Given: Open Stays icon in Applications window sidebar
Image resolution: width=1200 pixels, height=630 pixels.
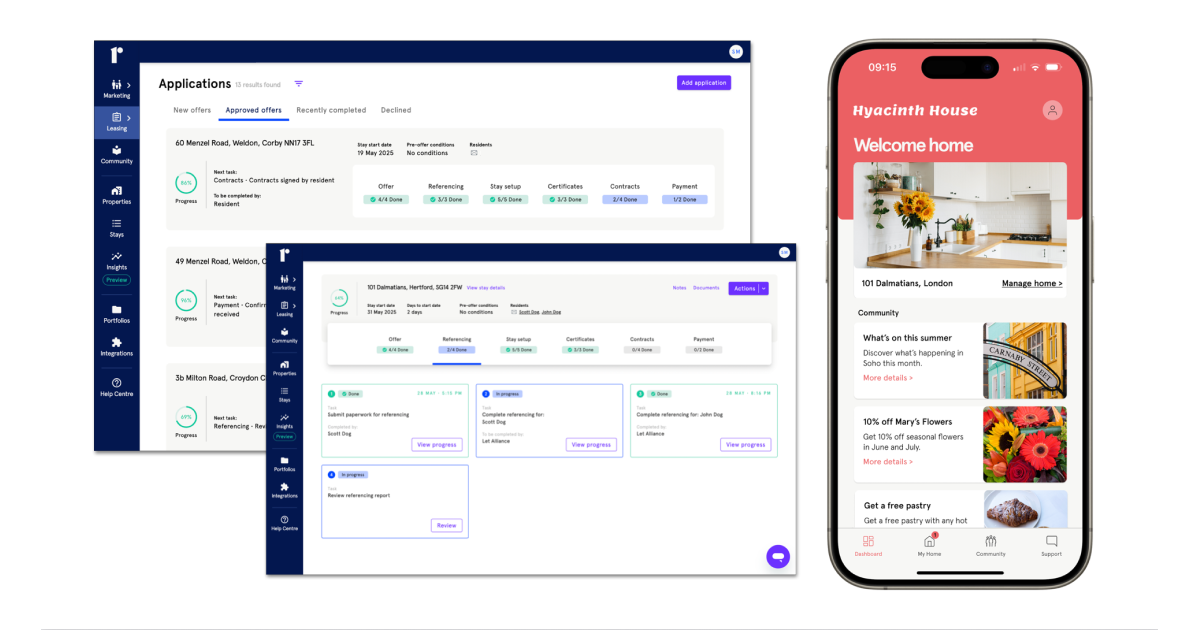Looking at the screenshot, I should coord(117,223).
